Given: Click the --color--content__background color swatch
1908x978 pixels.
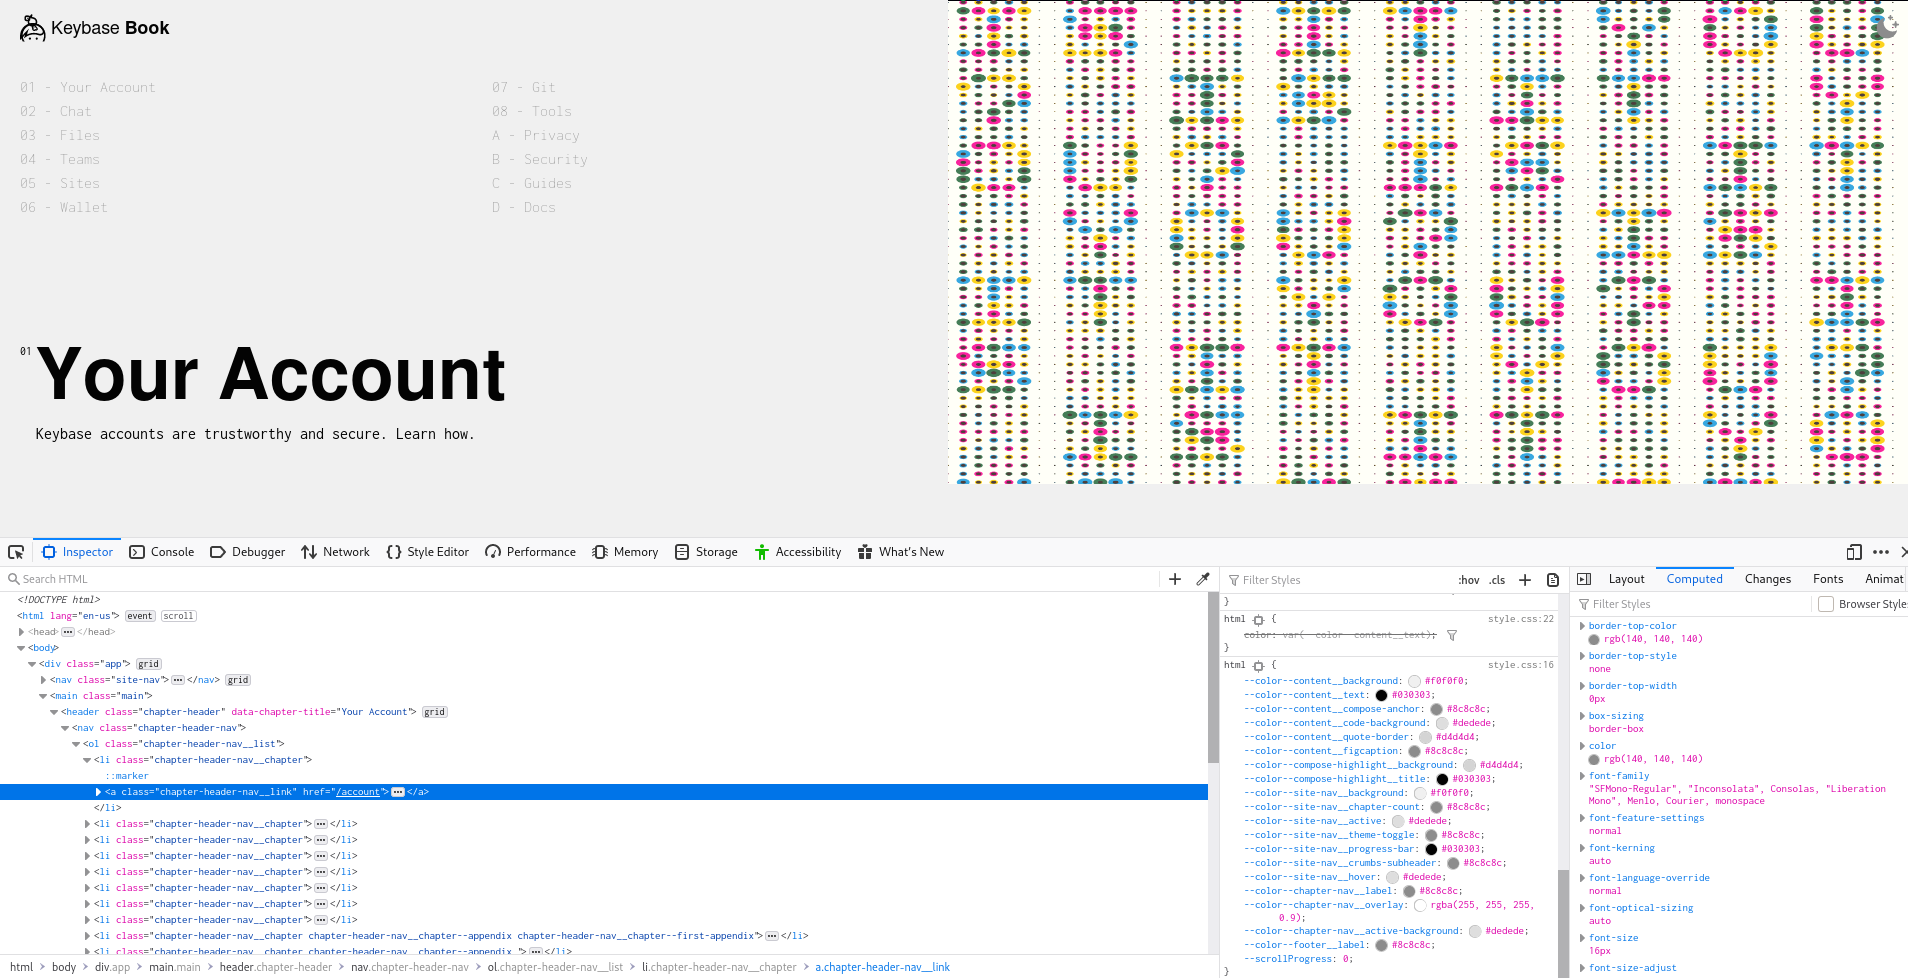Looking at the screenshot, I should tap(1414, 681).
